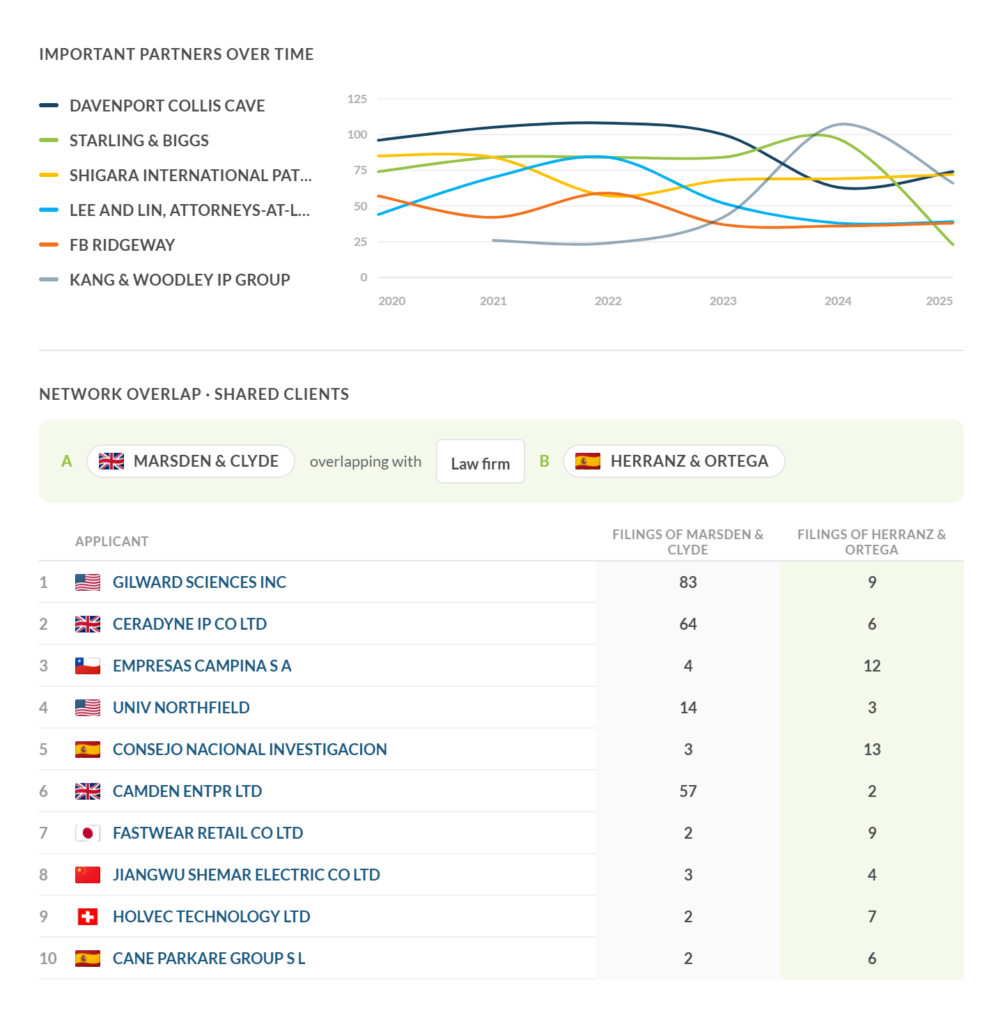
Task: Click Herranz filings value 12 for Empresas Campina
Action: point(872,665)
